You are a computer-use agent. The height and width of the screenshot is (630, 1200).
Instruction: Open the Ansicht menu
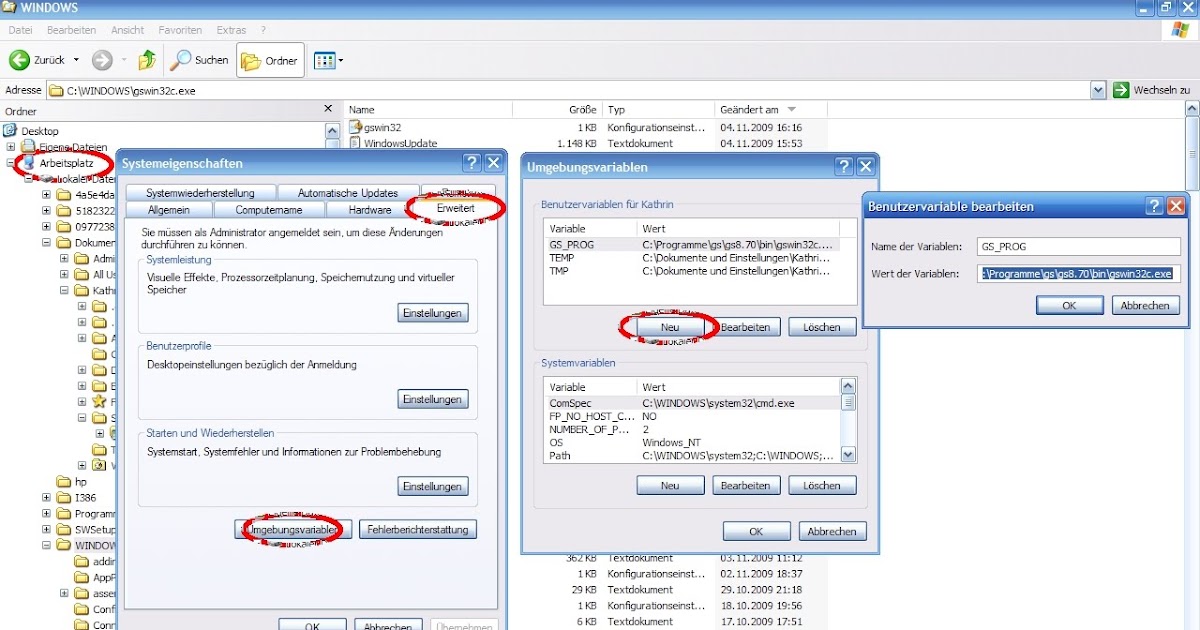tap(128, 30)
